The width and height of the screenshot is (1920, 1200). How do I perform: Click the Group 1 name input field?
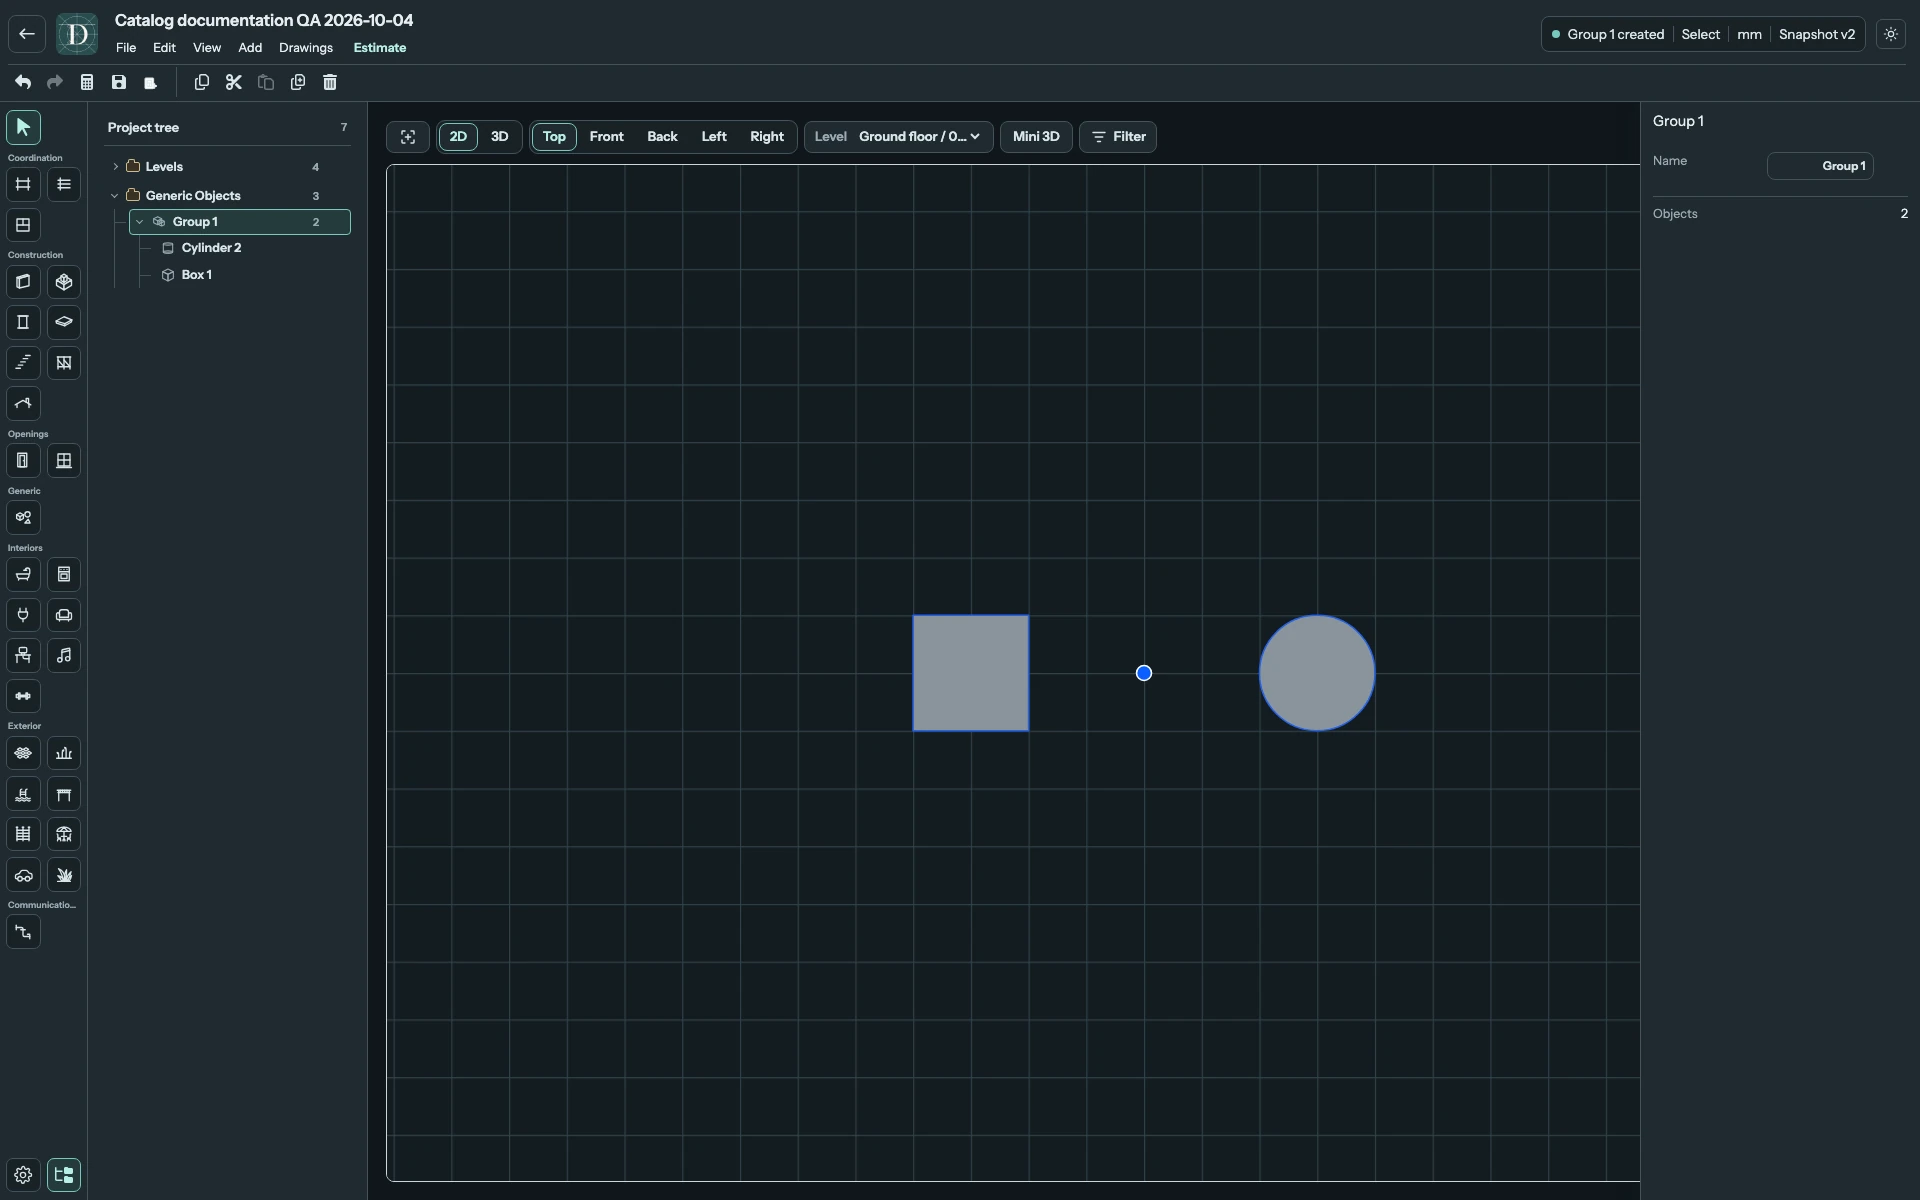1820,166
